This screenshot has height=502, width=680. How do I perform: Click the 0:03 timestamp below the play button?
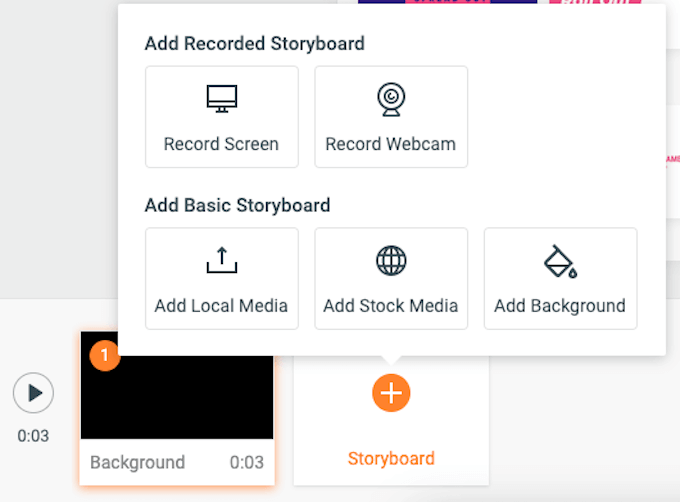pyautogui.click(x=33, y=436)
